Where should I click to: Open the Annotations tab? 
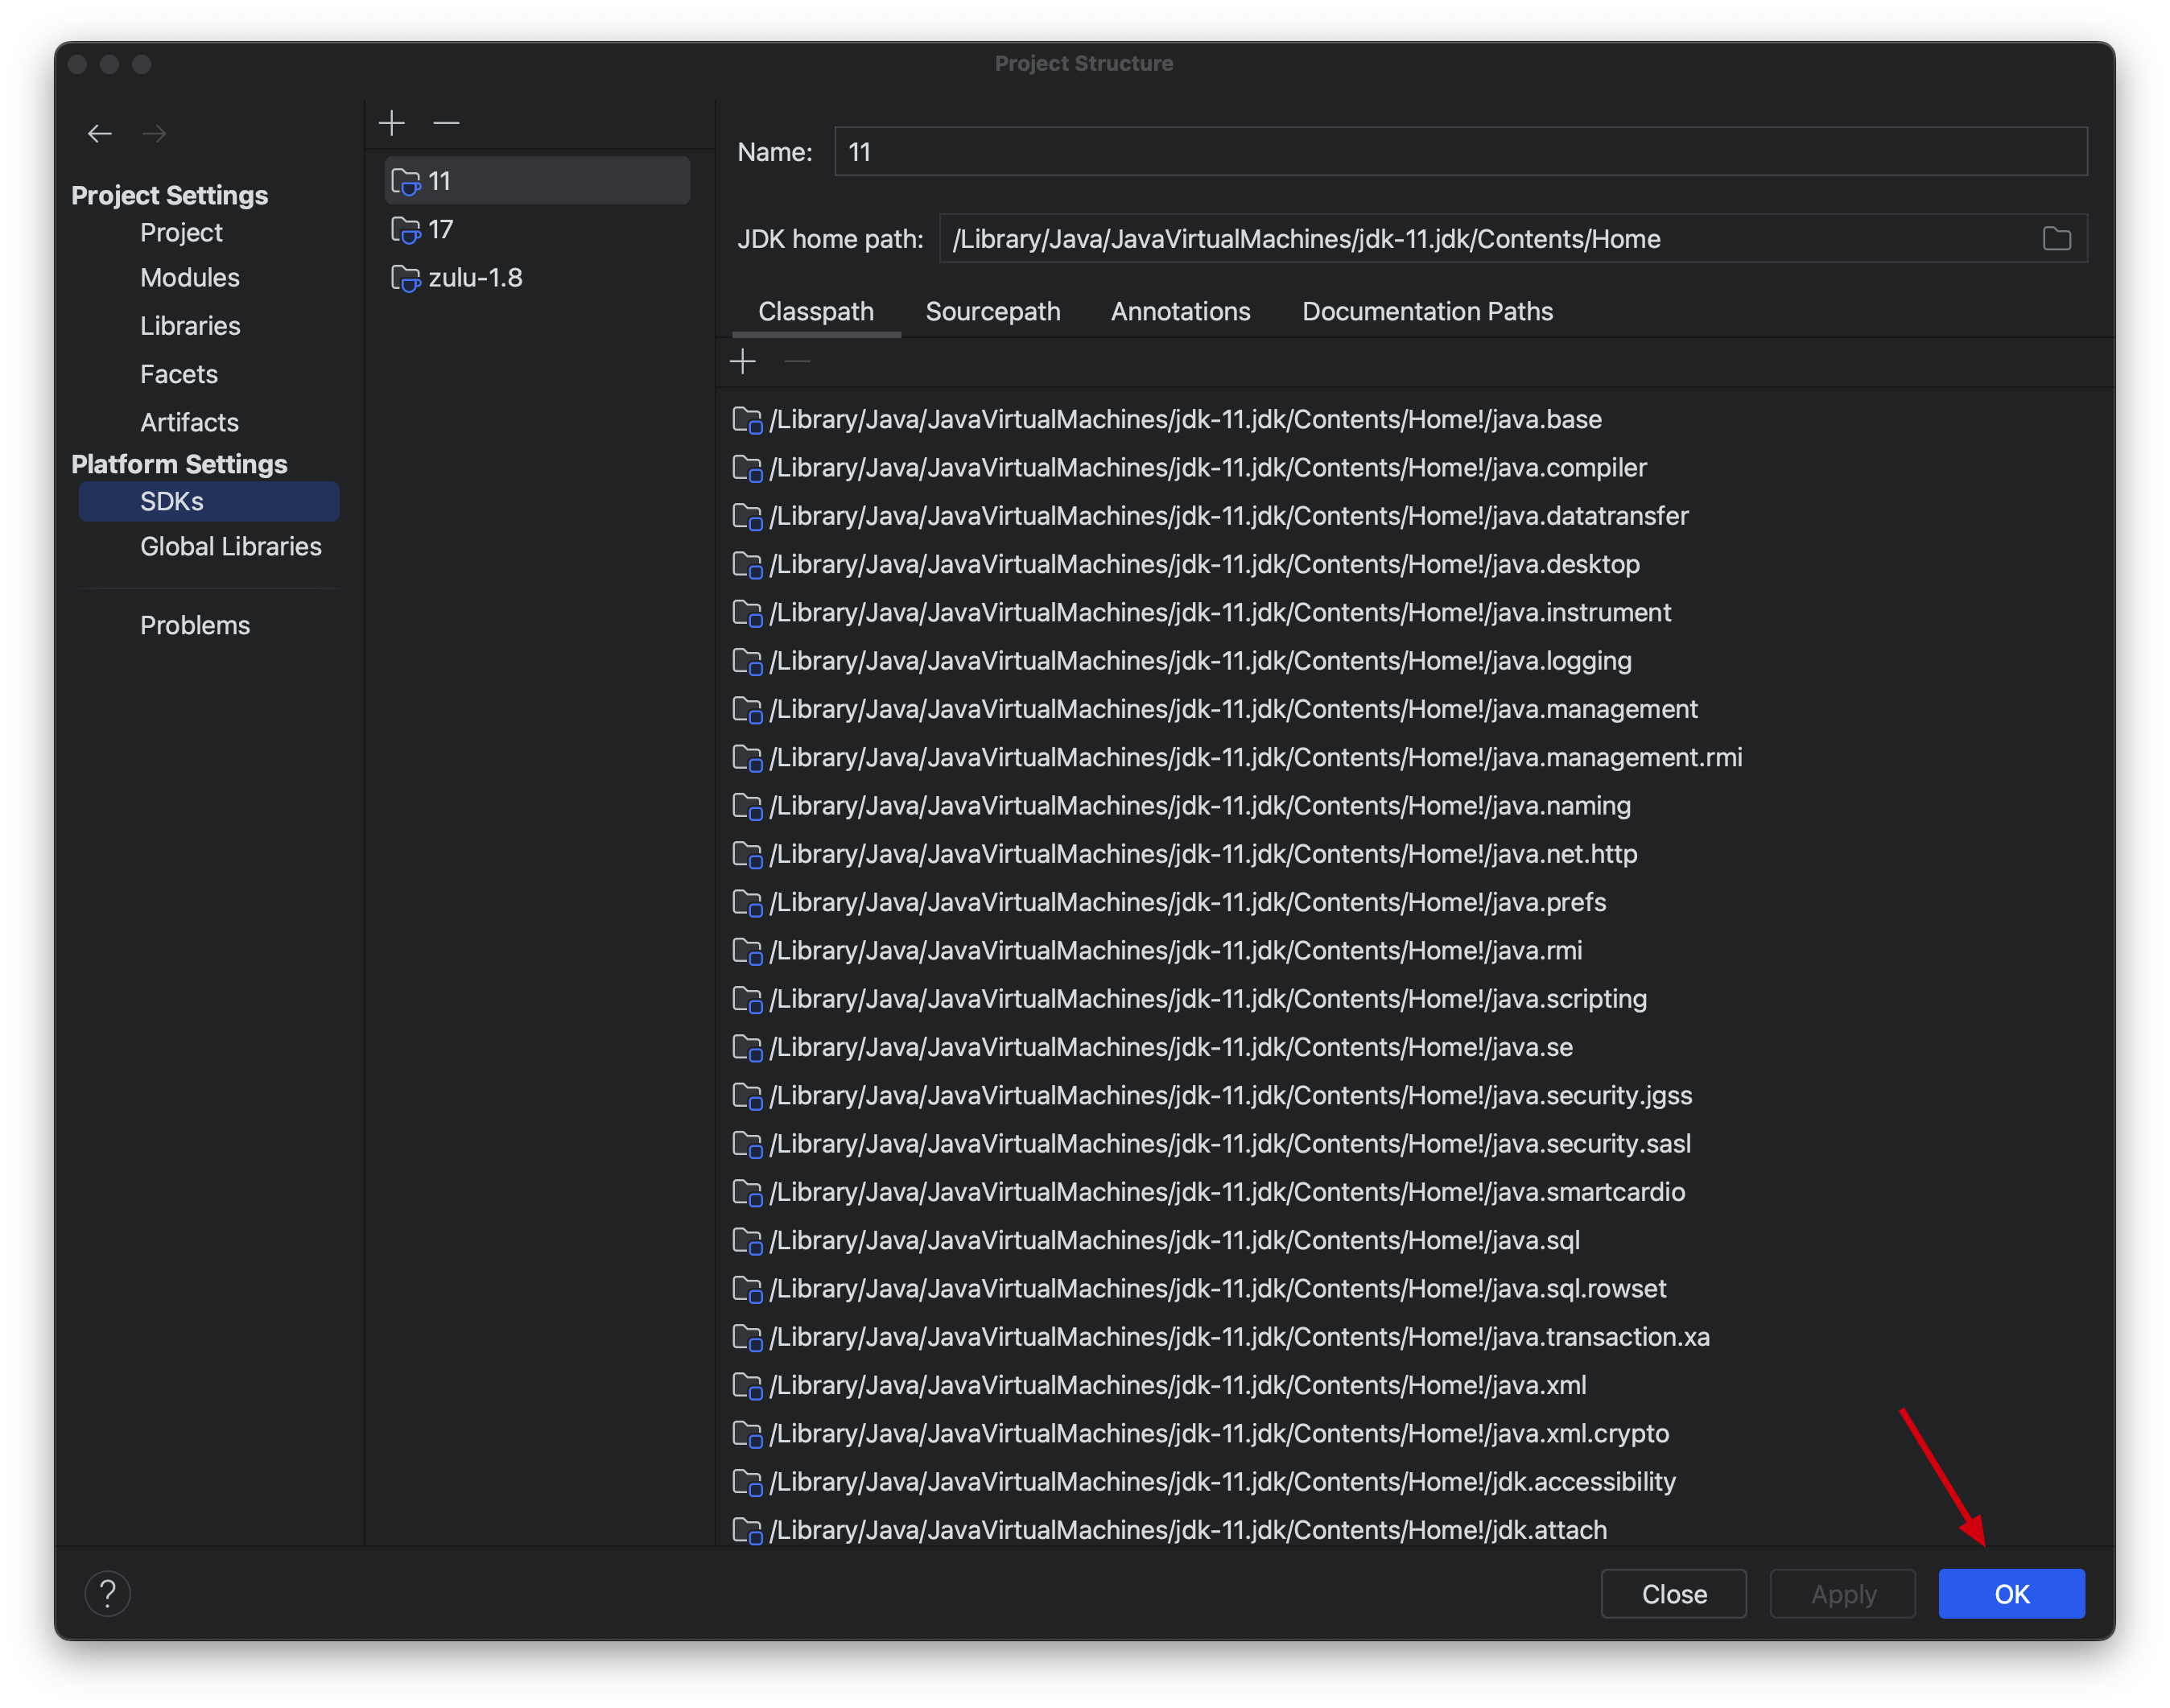coord(1180,311)
